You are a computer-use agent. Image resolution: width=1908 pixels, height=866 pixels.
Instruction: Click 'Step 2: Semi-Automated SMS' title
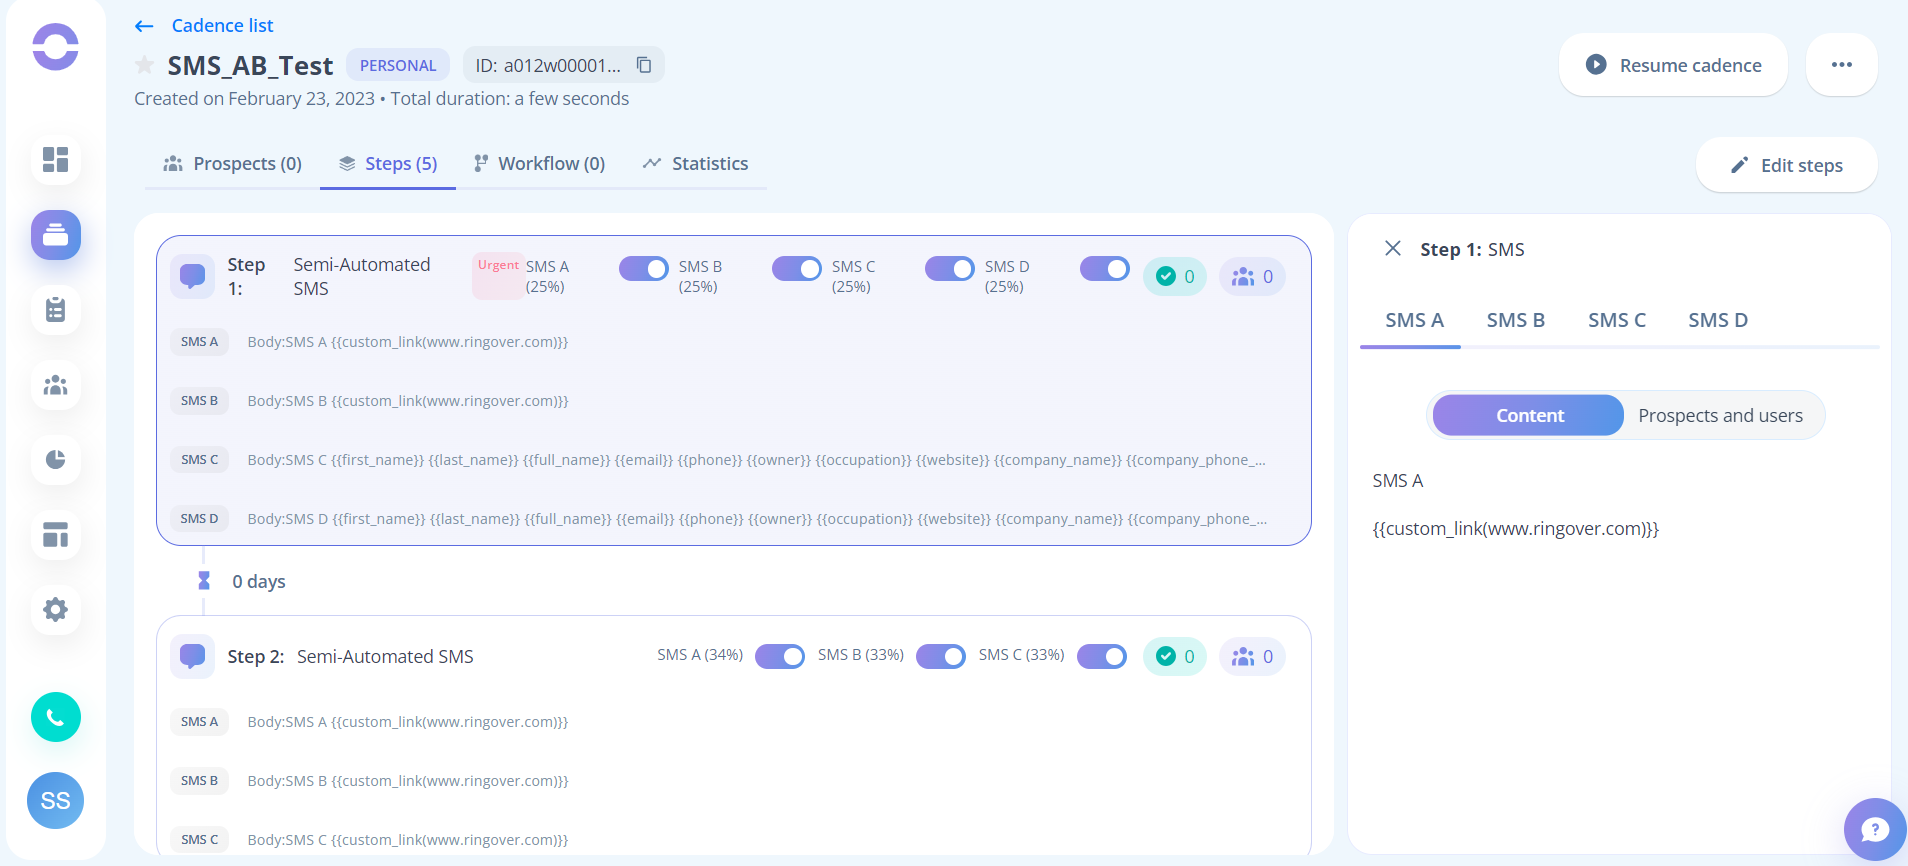coord(350,656)
